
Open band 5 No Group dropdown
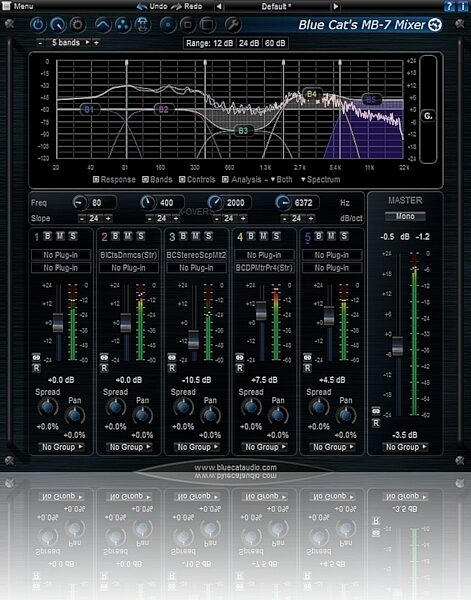point(333,447)
